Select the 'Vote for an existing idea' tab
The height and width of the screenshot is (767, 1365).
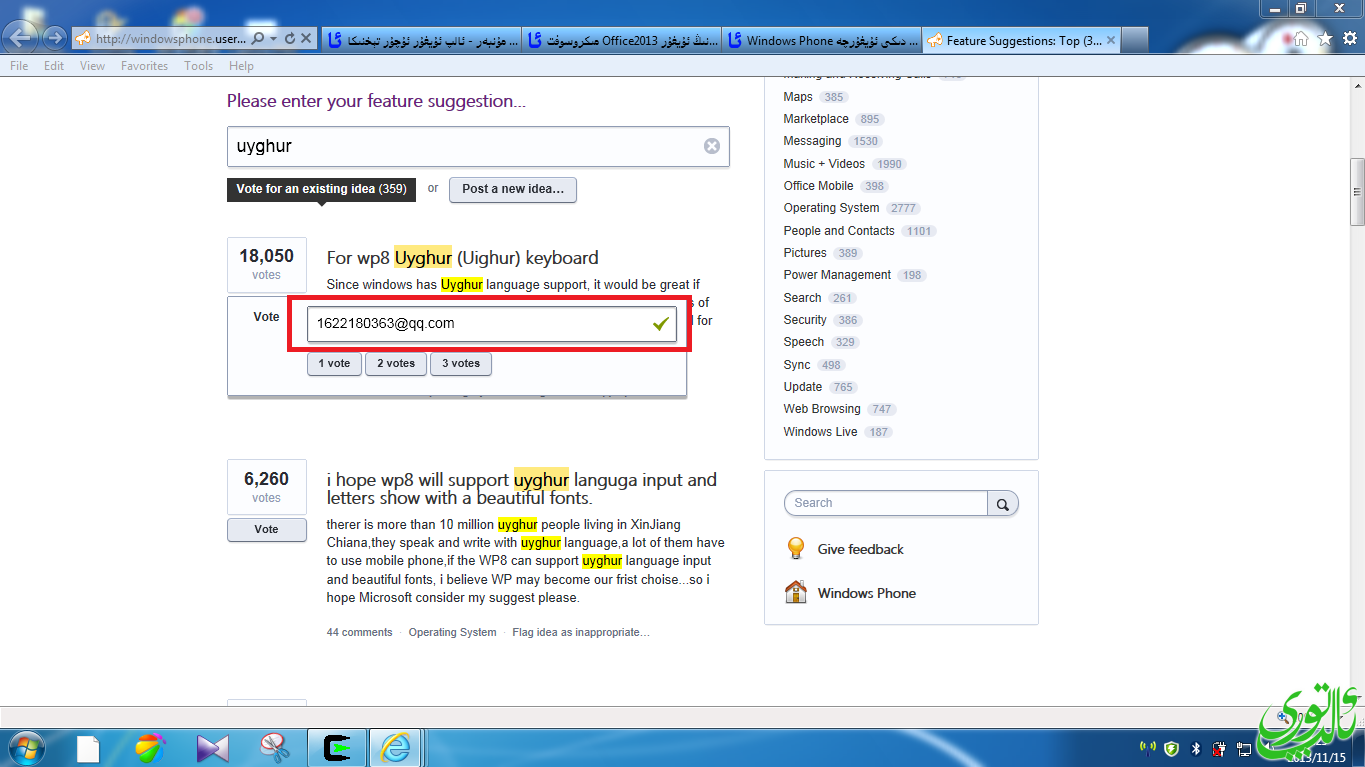pos(321,189)
